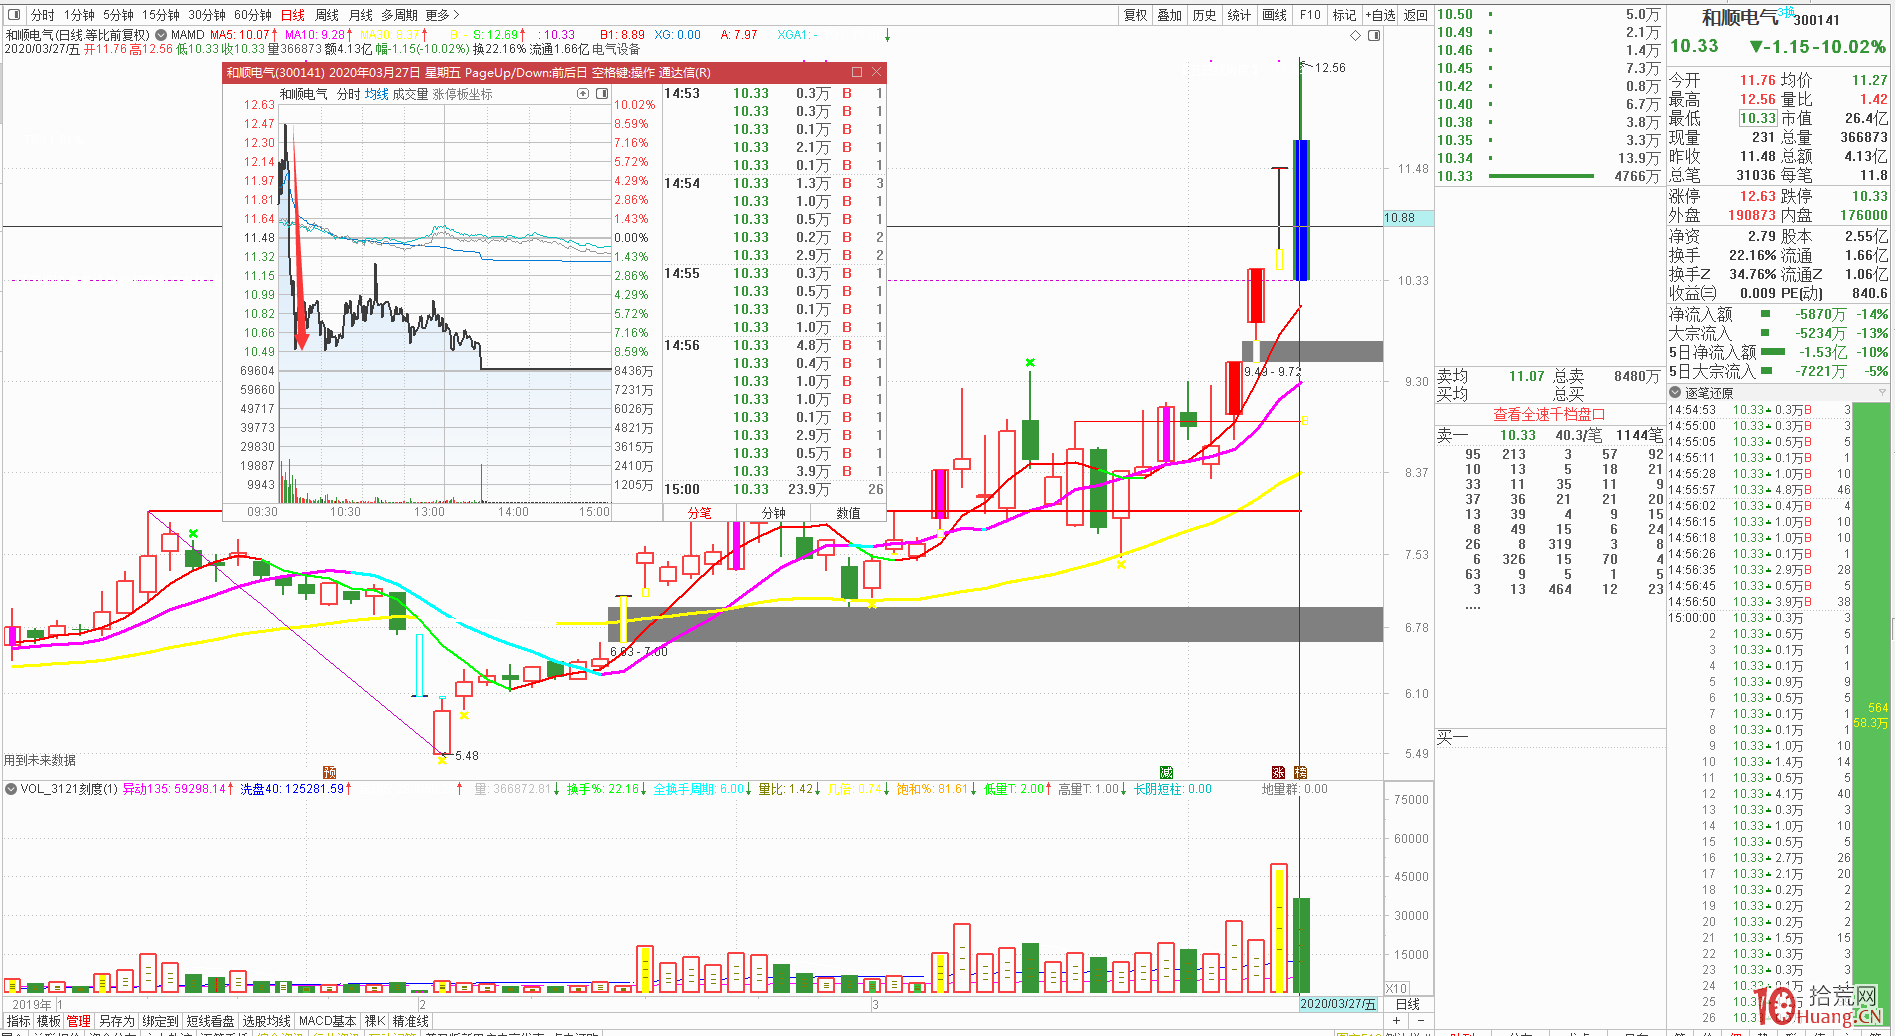Close the 和顺电气 intraday popup window

pyautogui.click(x=877, y=72)
